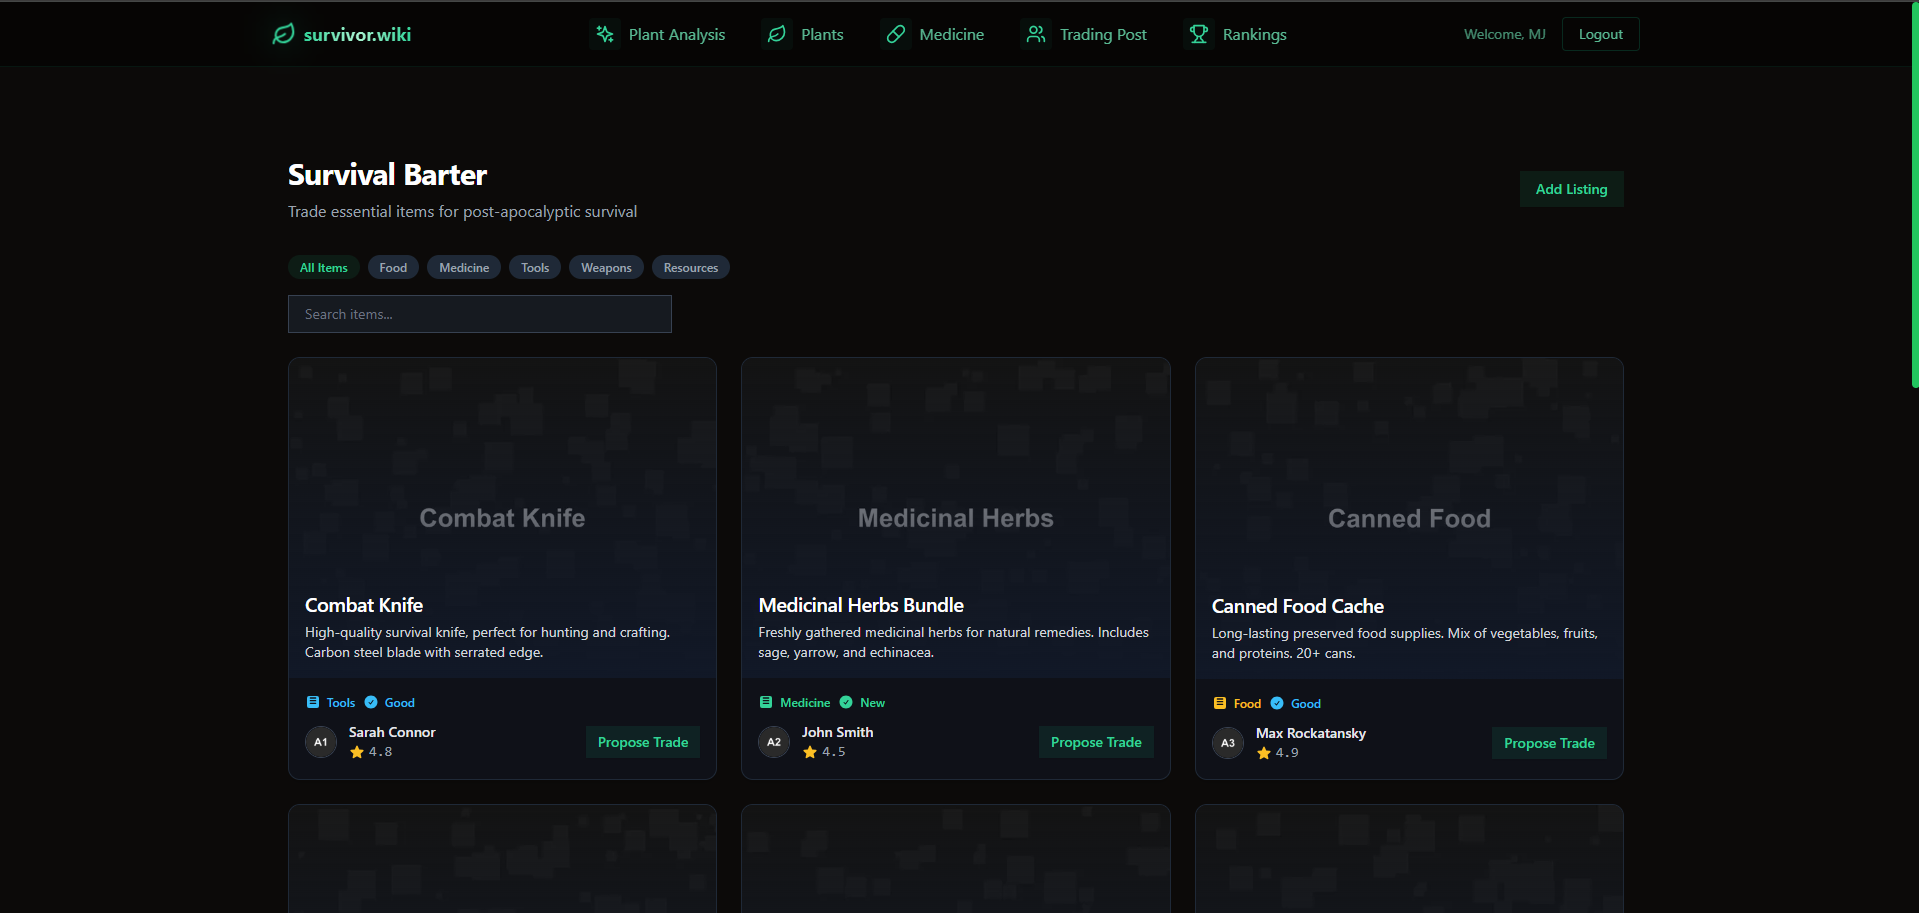Click the A3 avatar for Max Rockatansky
This screenshot has width=1919, height=913.
(1228, 743)
